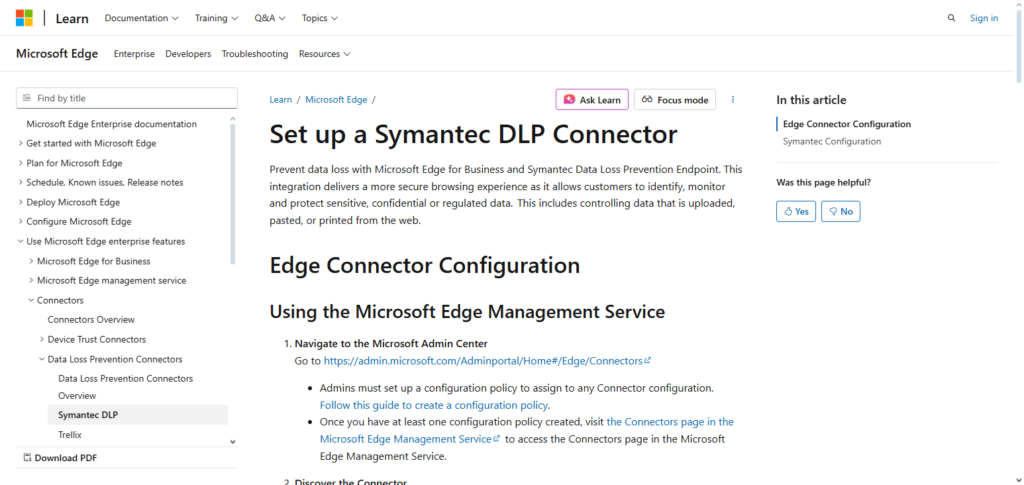Open Microsoft Edge product title
Image resolution: width=1024 pixels, height=485 pixels.
[x=57, y=54]
